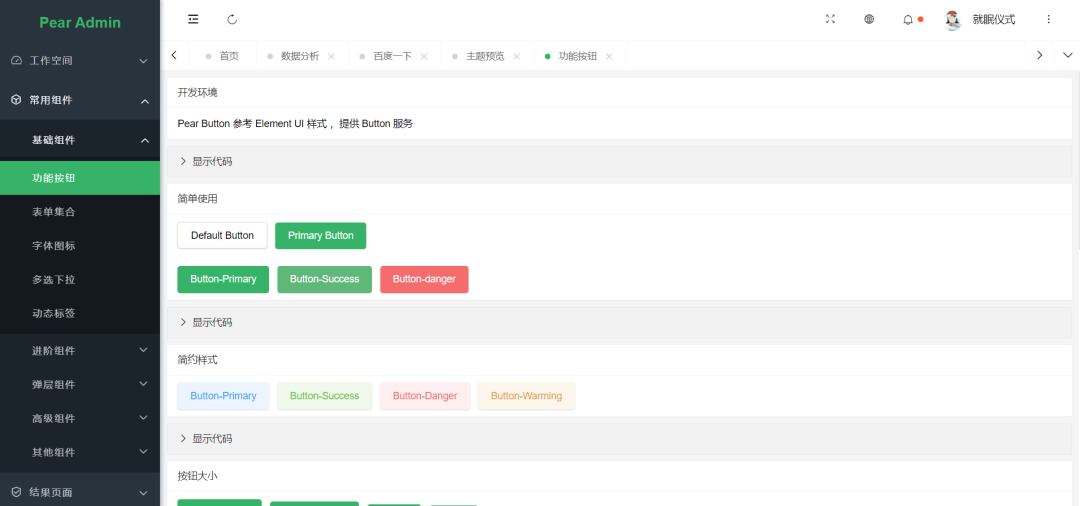
Task: Open 动态标签 in the sidebar
Action: [80, 313]
